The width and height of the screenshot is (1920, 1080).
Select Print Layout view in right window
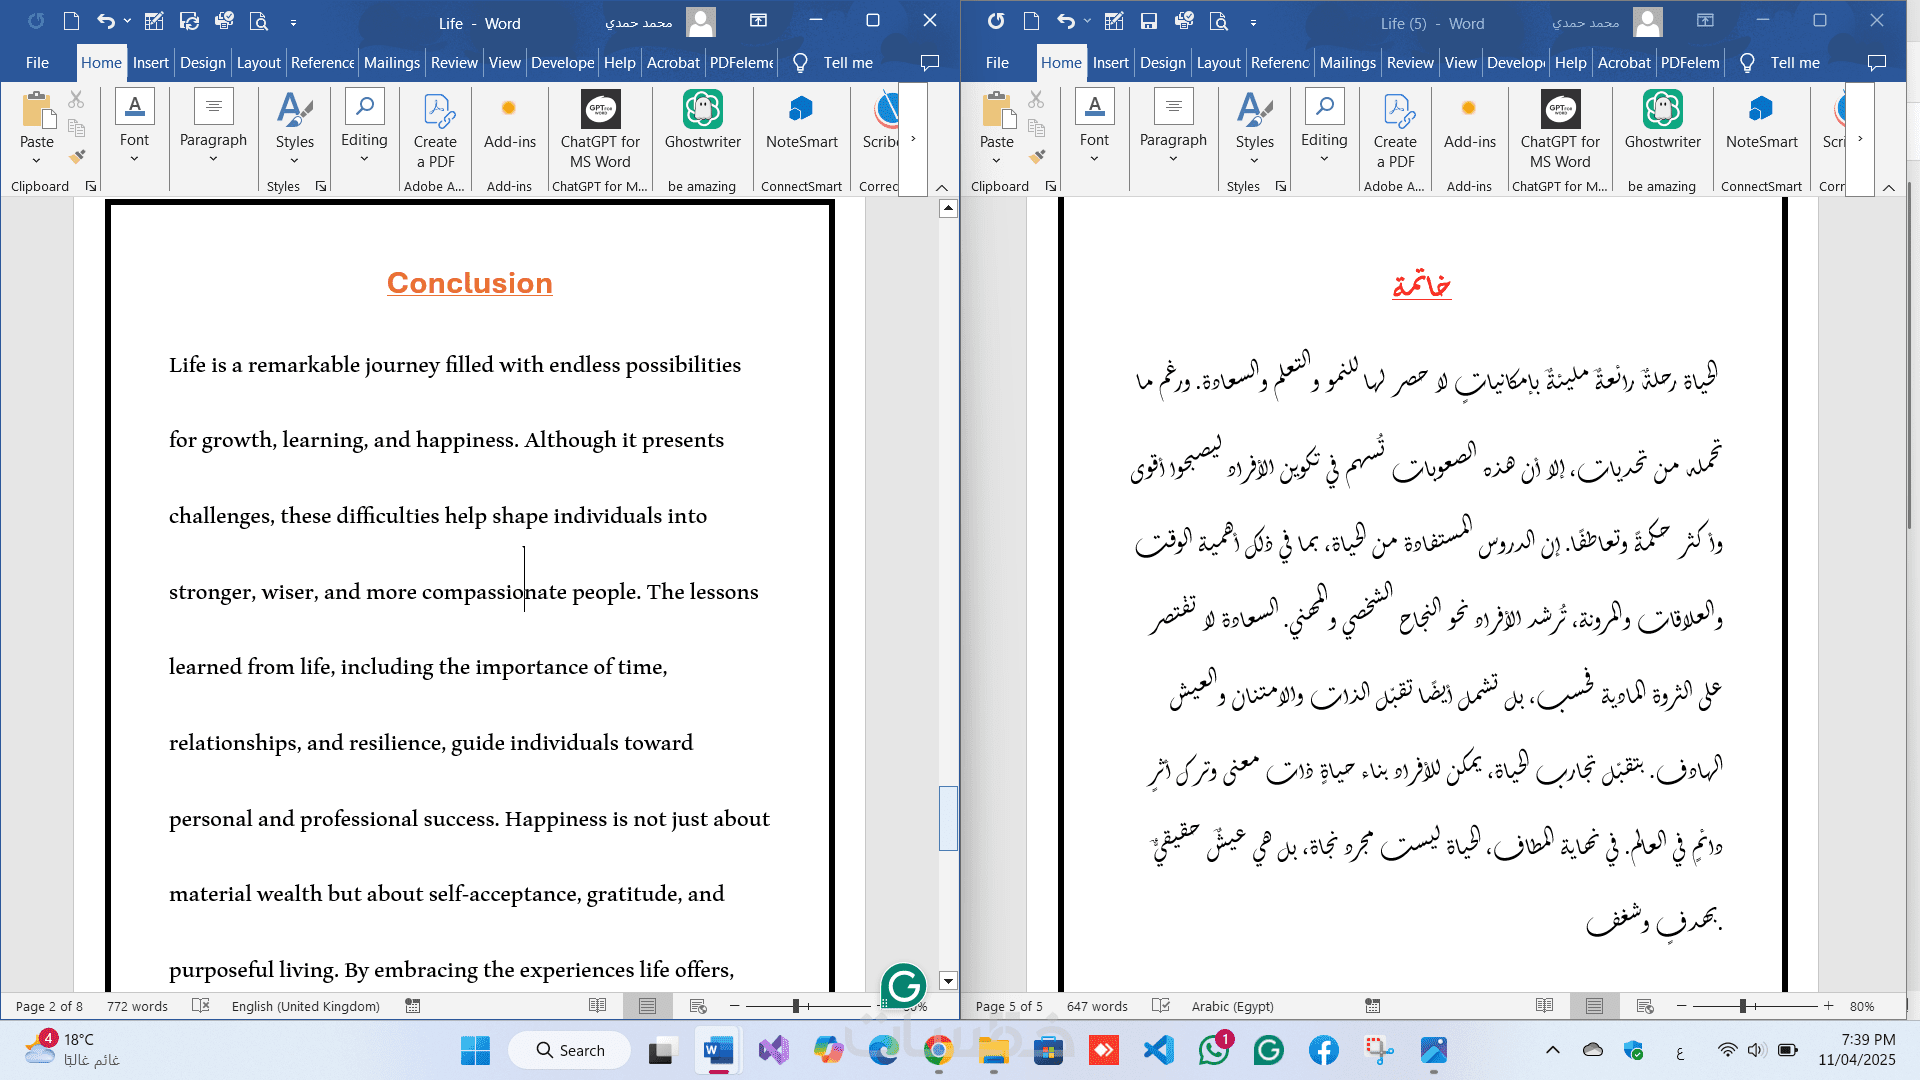1594,1006
